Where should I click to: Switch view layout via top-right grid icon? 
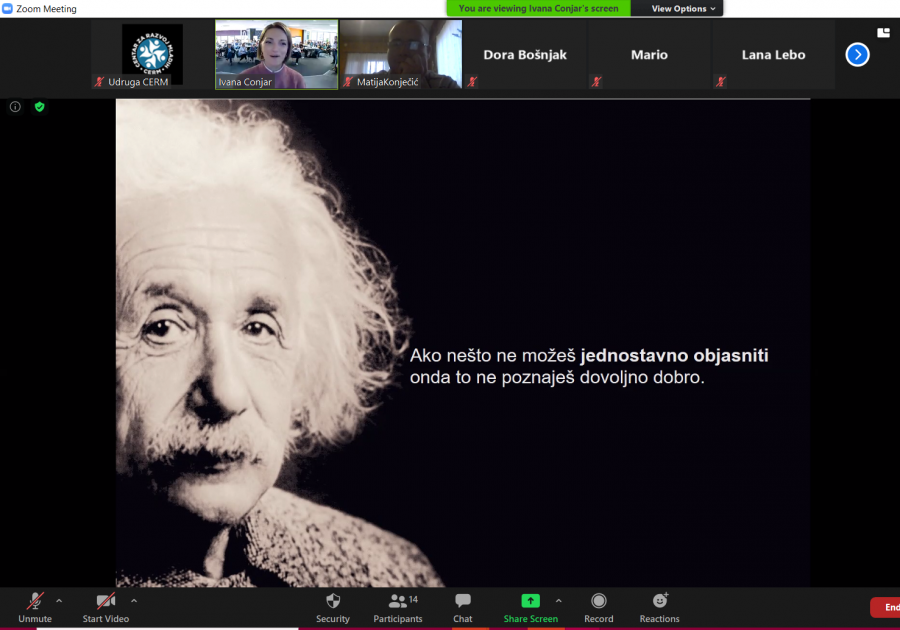coord(883,33)
